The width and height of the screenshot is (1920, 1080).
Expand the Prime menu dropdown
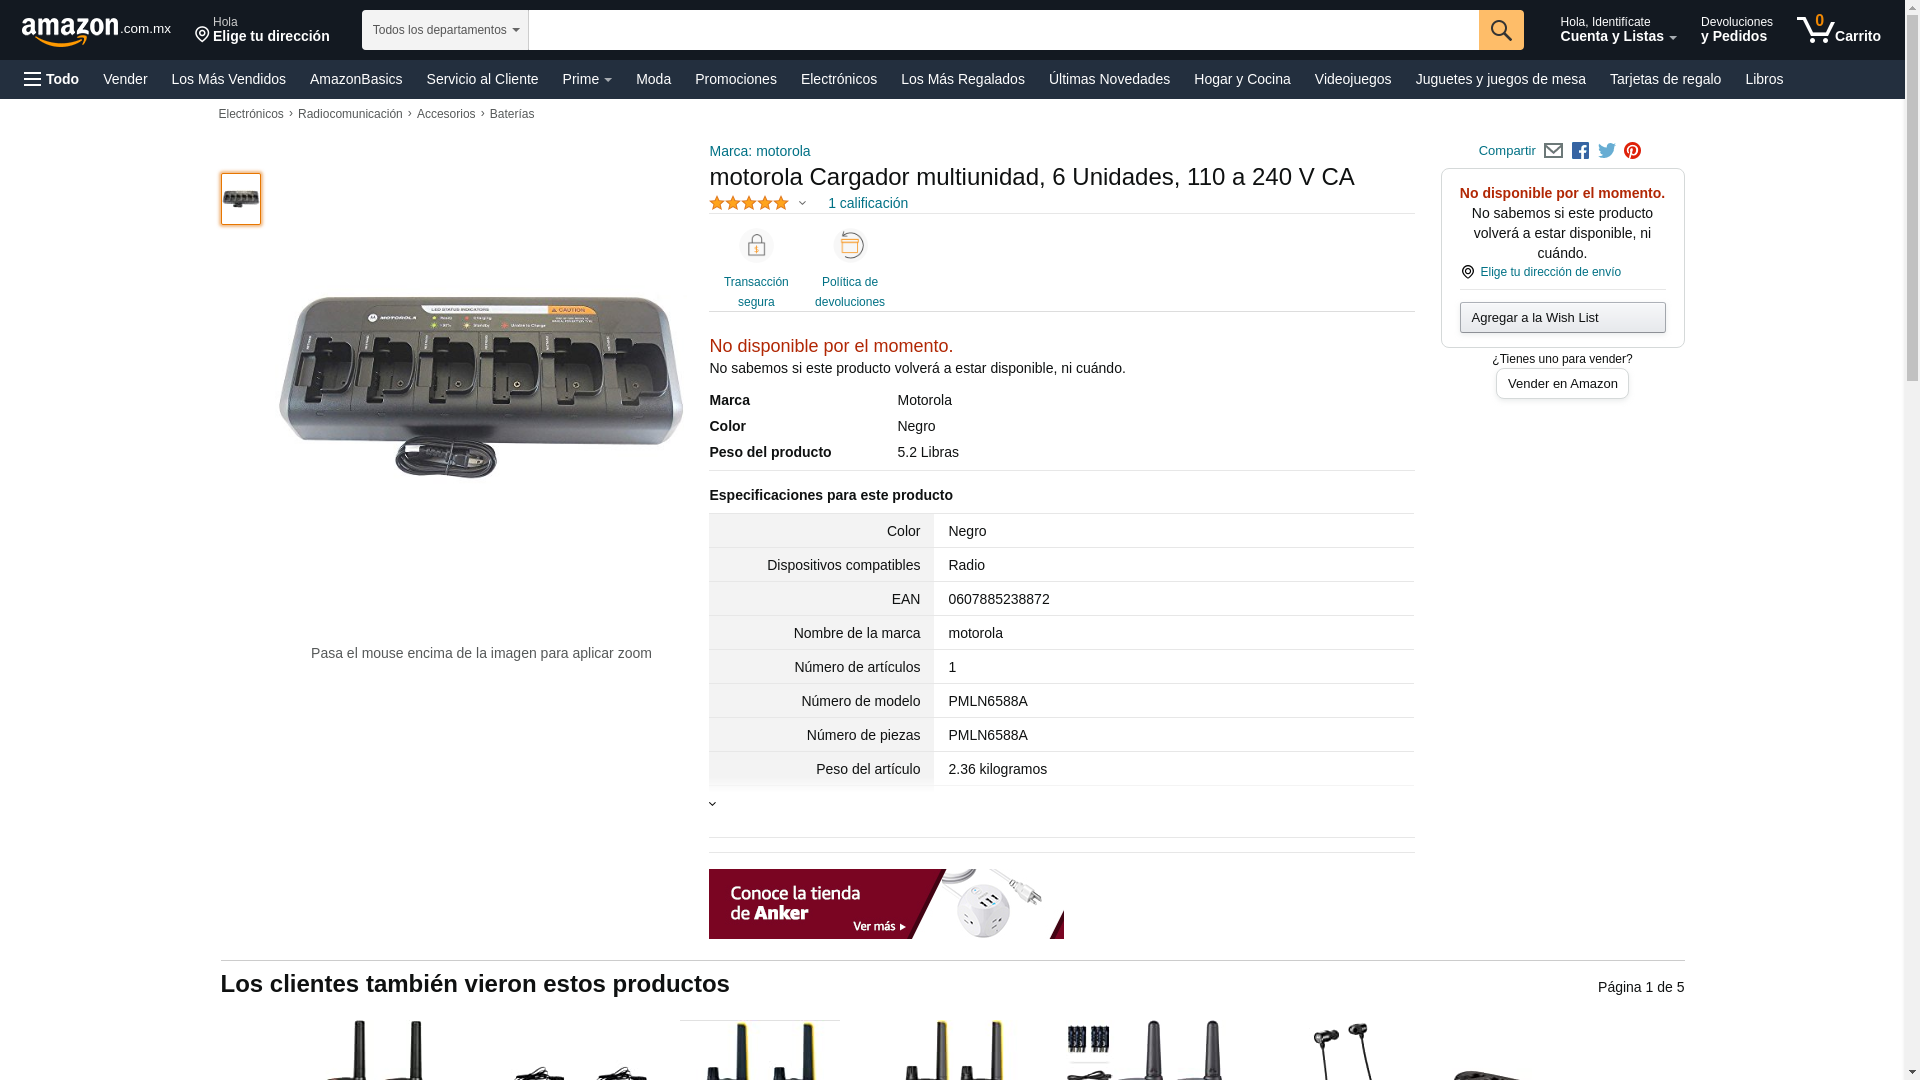click(x=587, y=79)
